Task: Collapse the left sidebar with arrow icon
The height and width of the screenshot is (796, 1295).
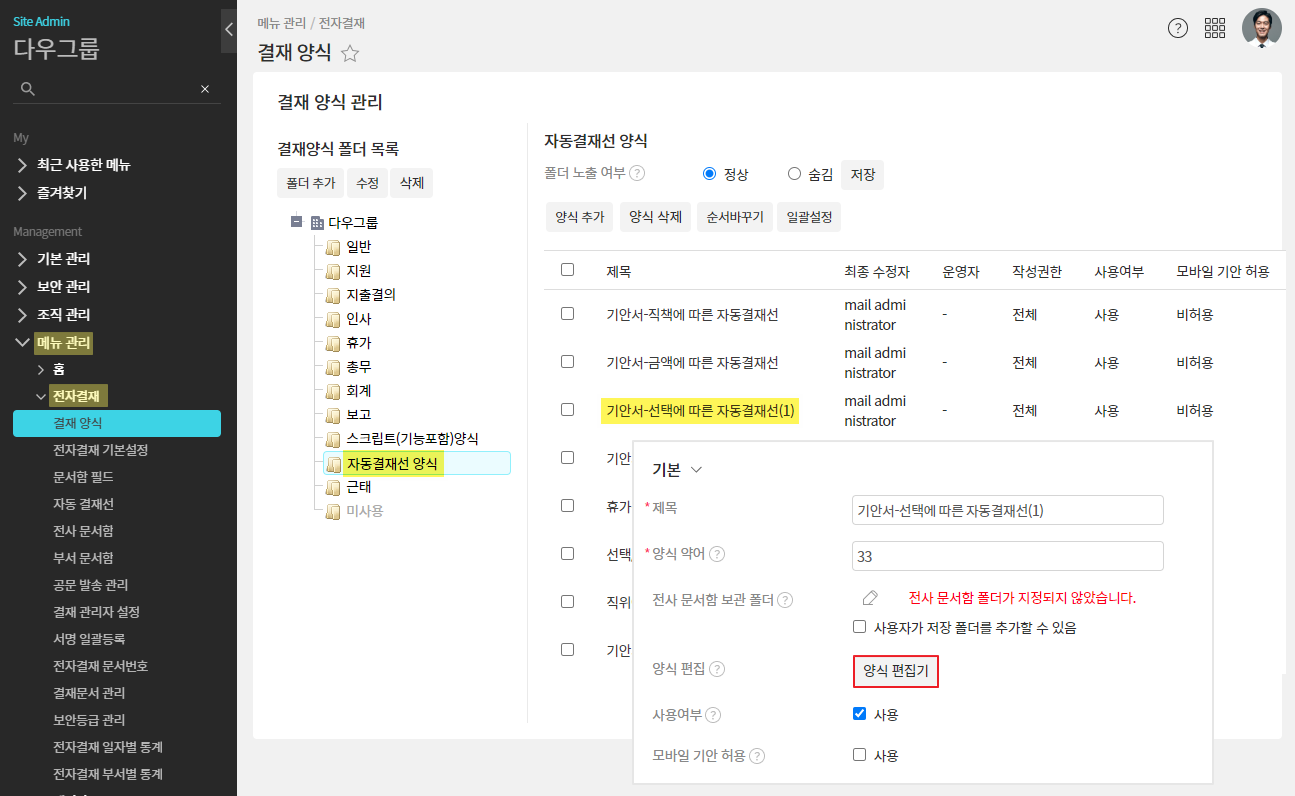Action: tap(229, 30)
